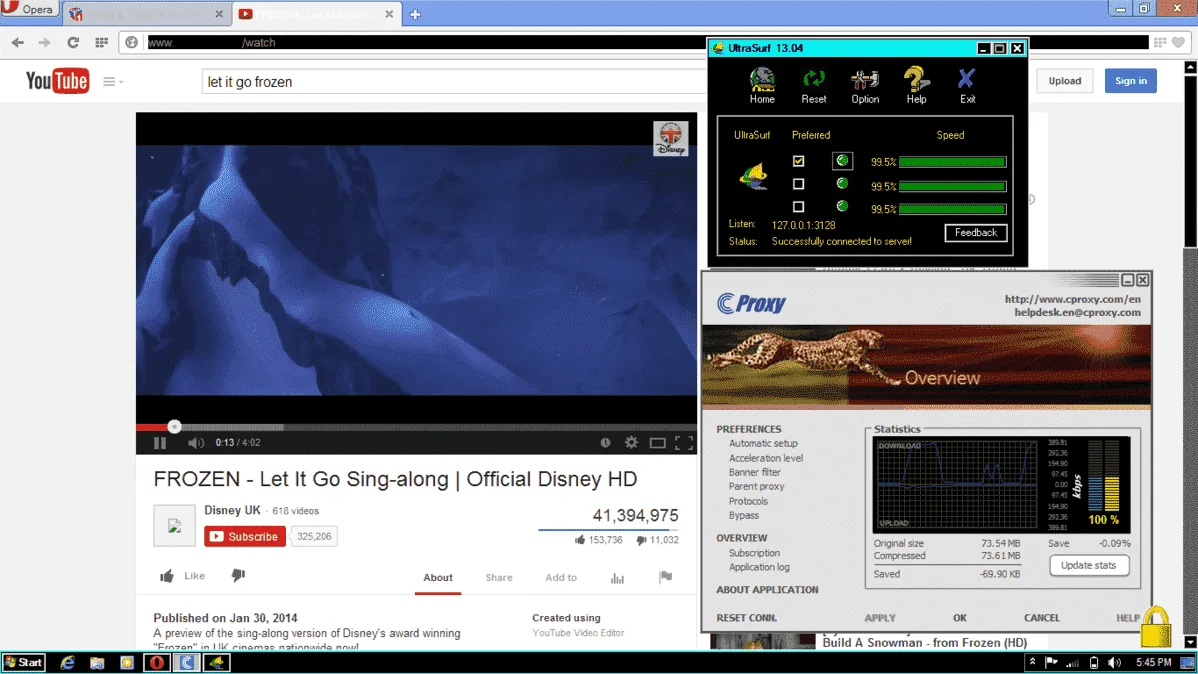Click the browser Back arrow
Screen dimensions: 1198x674
(18, 43)
